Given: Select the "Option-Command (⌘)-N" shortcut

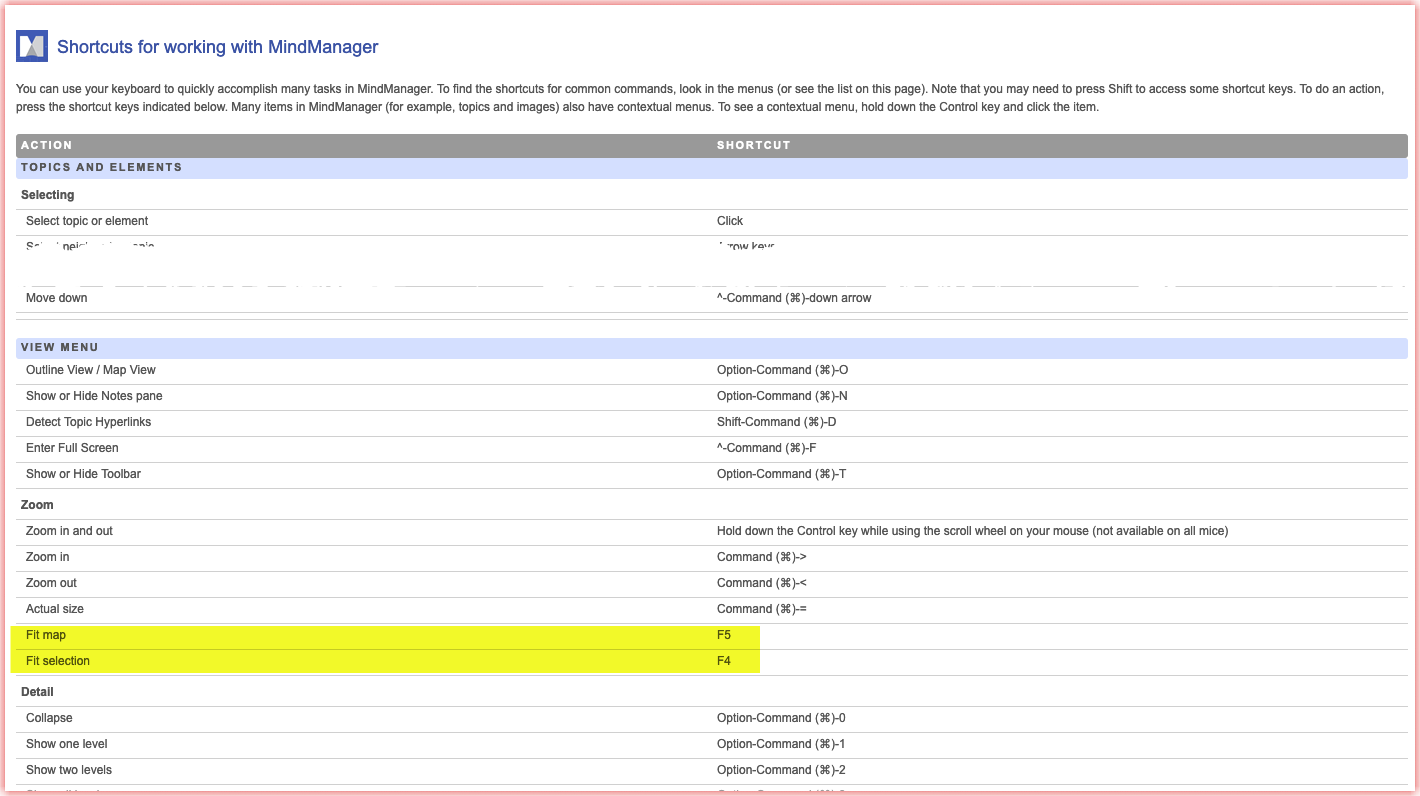Looking at the screenshot, I should [782, 396].
